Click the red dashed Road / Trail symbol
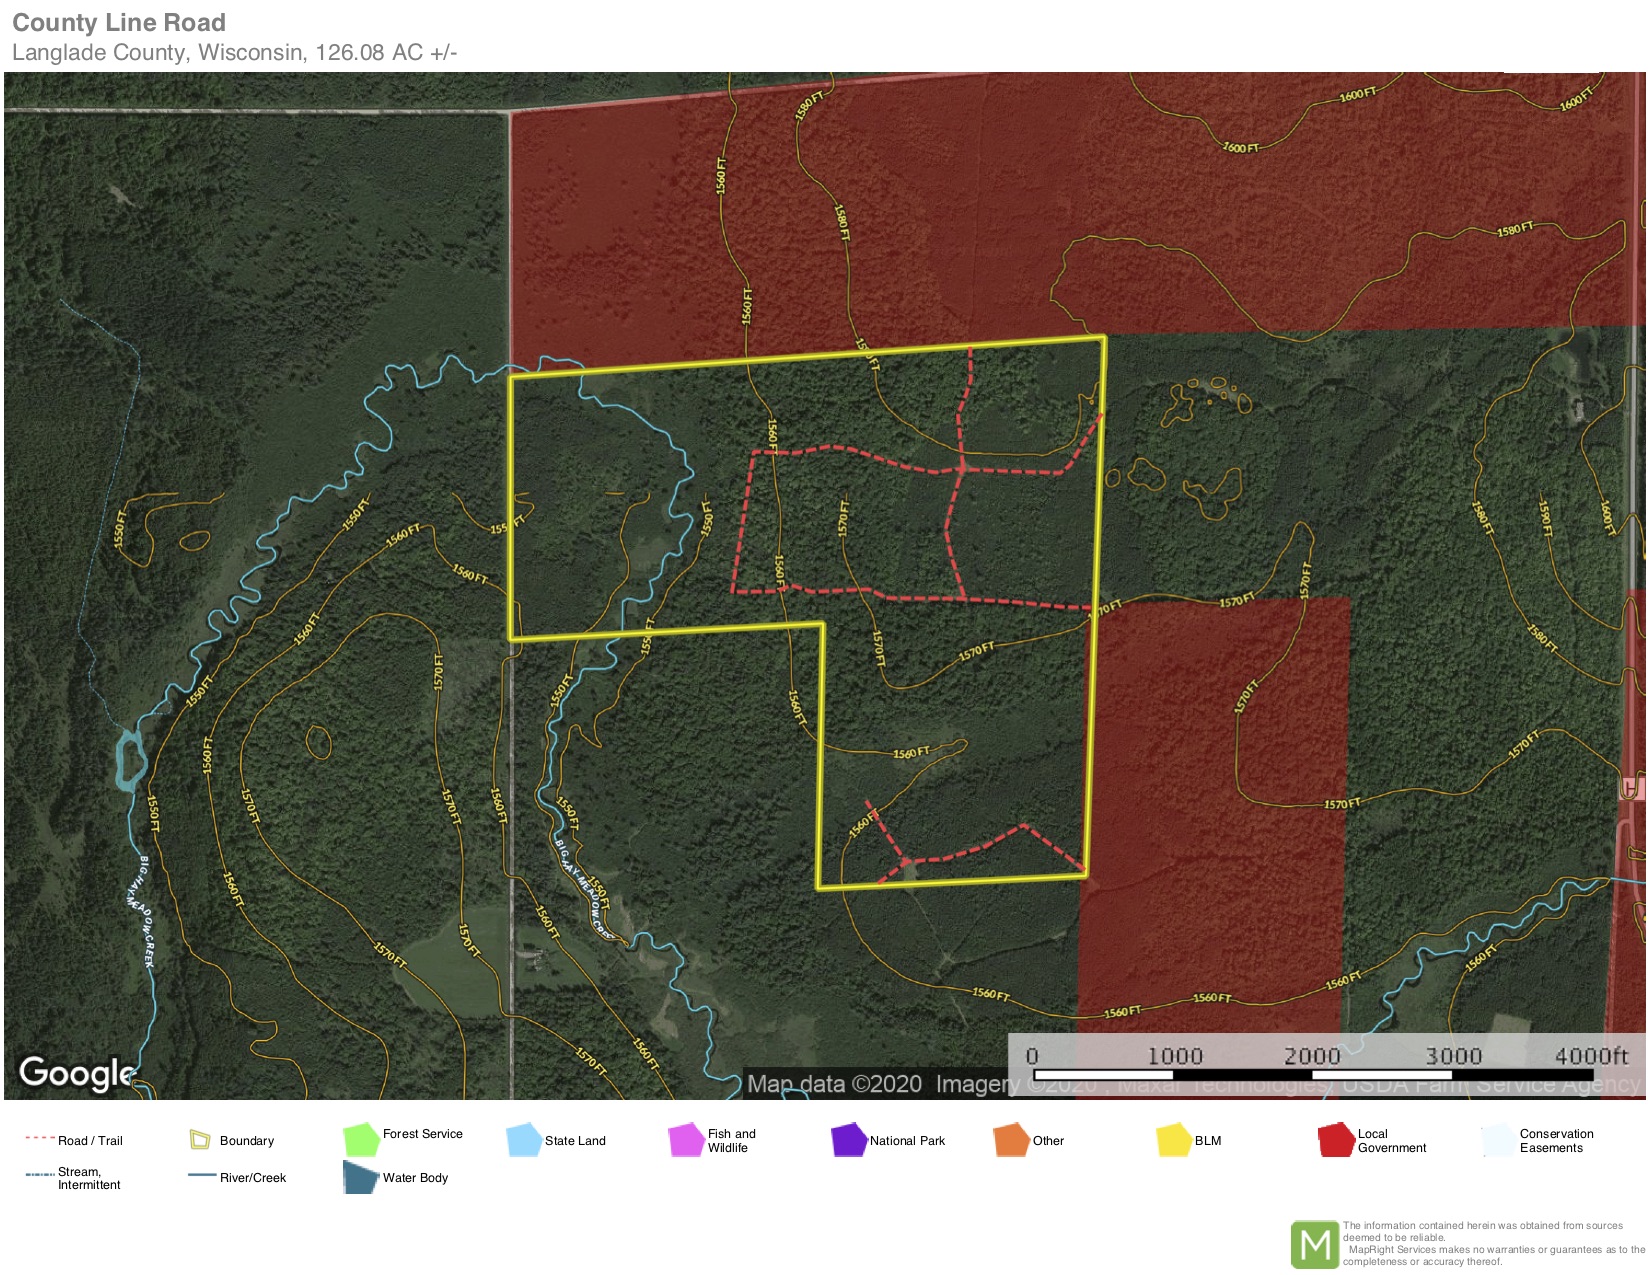The image size is (1650, 1275). (39, 1139)
